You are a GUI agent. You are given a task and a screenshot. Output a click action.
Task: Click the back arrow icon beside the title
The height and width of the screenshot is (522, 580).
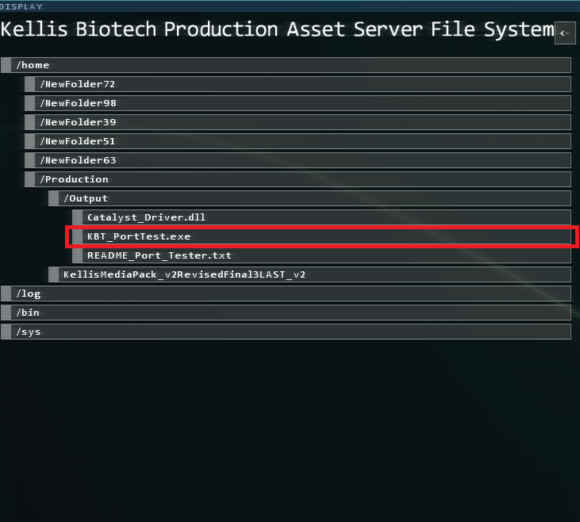pyautogui.click(x=564, y=33)
